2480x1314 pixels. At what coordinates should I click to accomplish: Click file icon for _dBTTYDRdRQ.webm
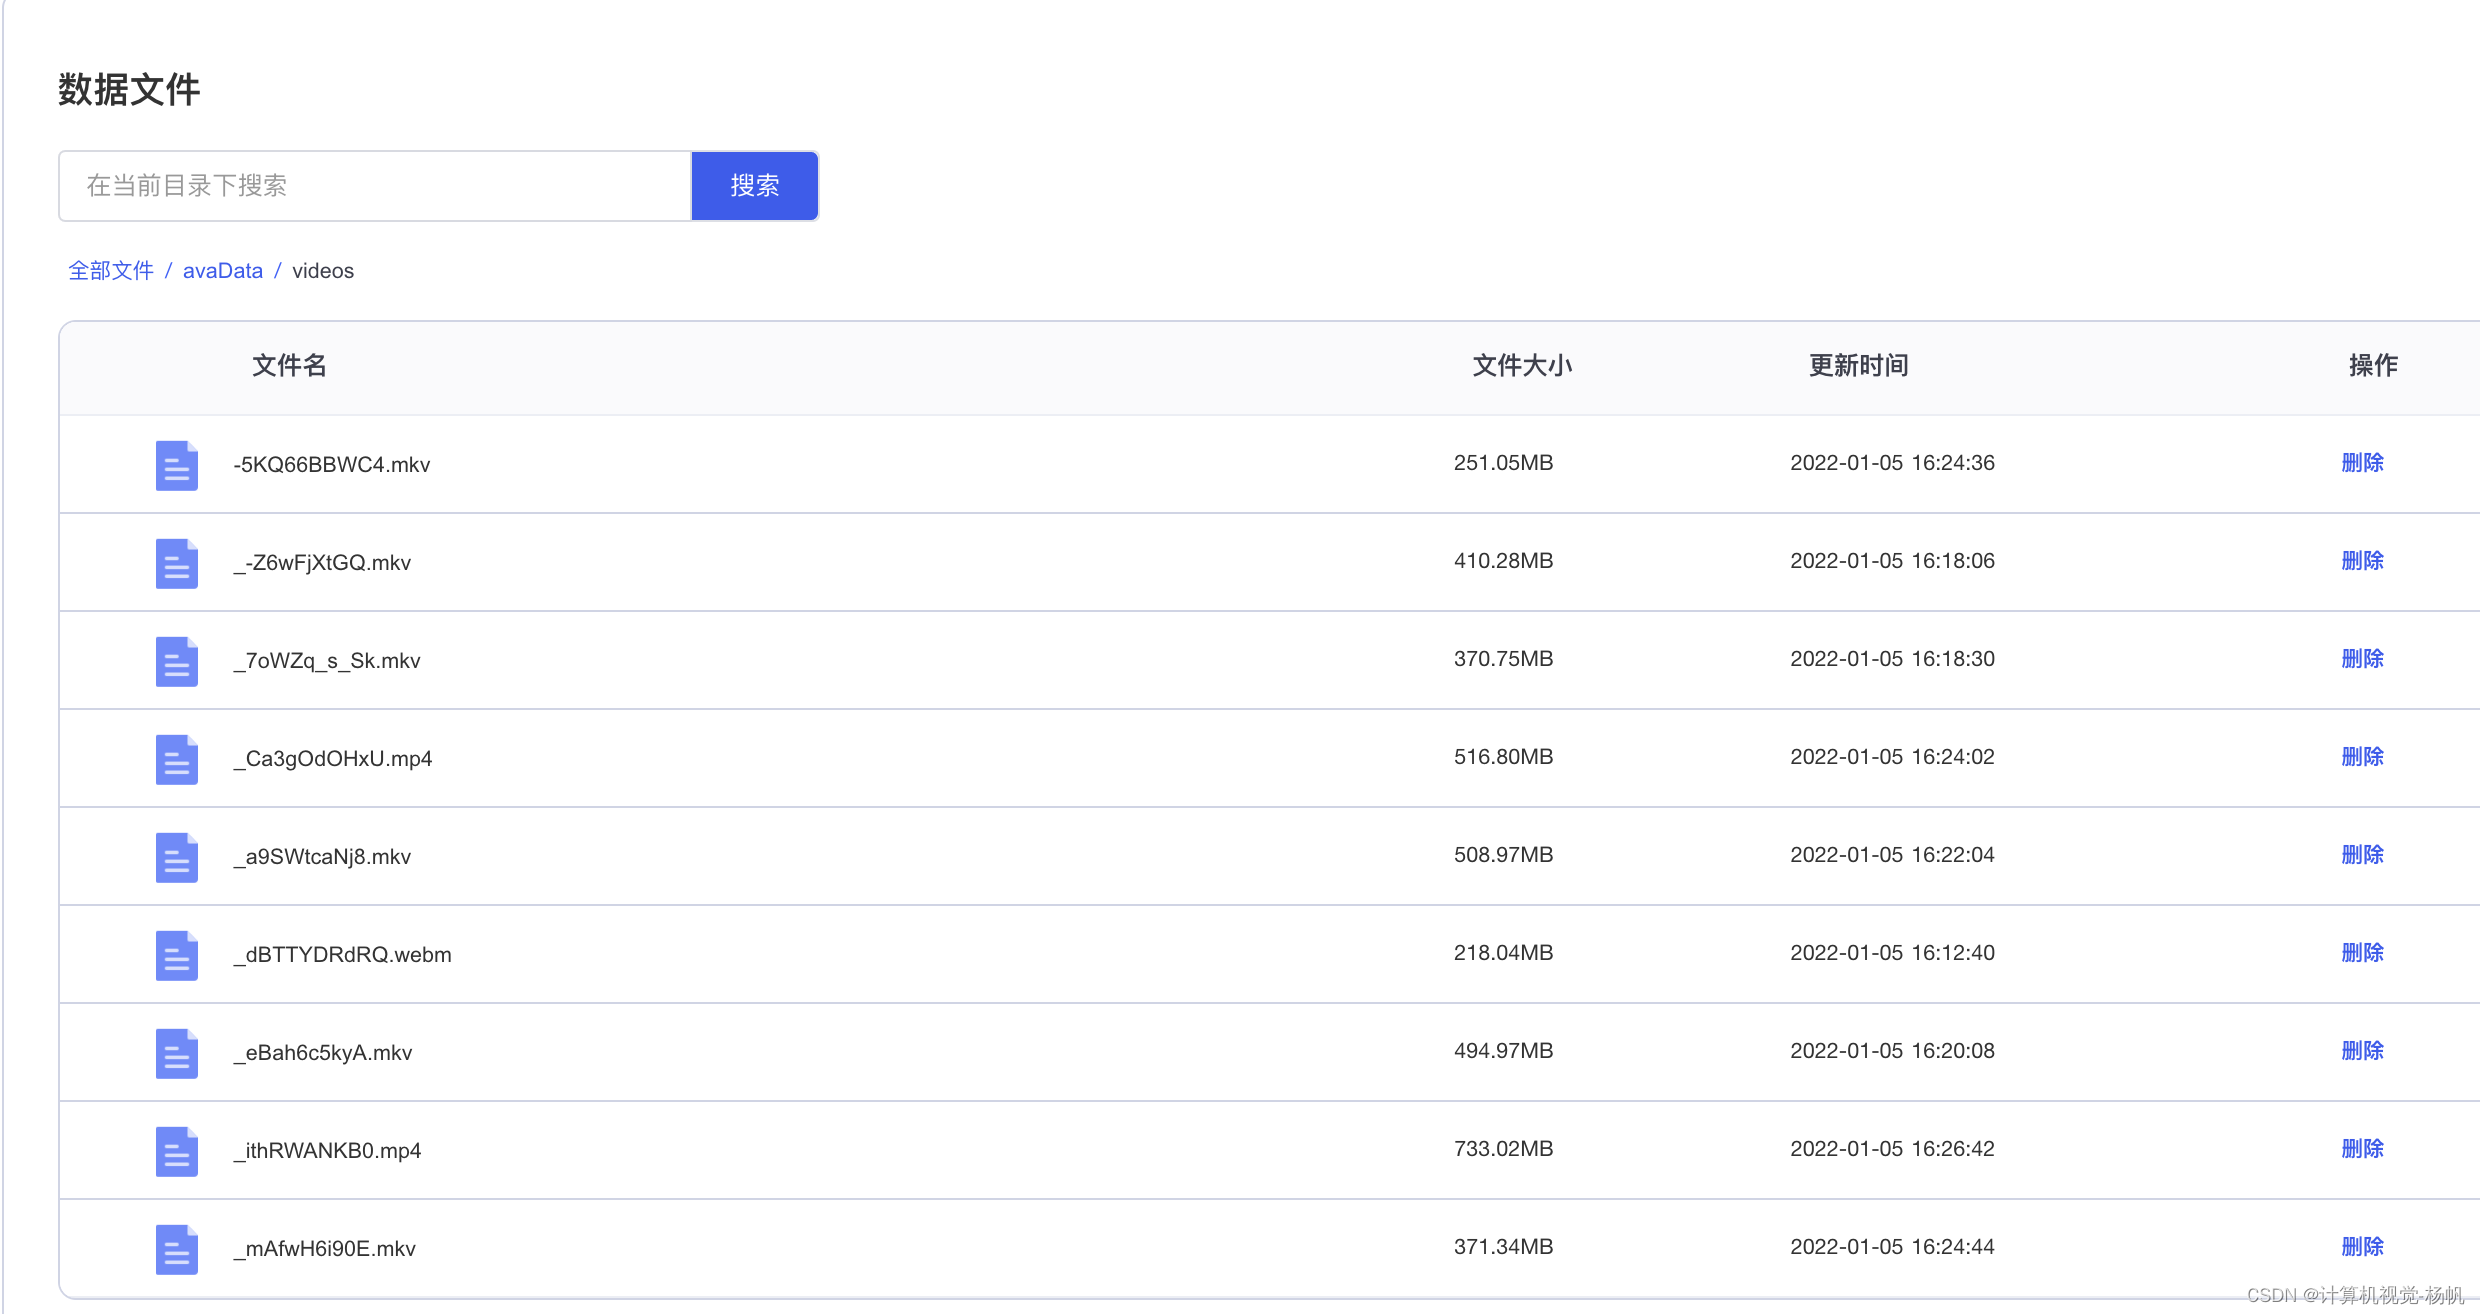pos(176,955)
